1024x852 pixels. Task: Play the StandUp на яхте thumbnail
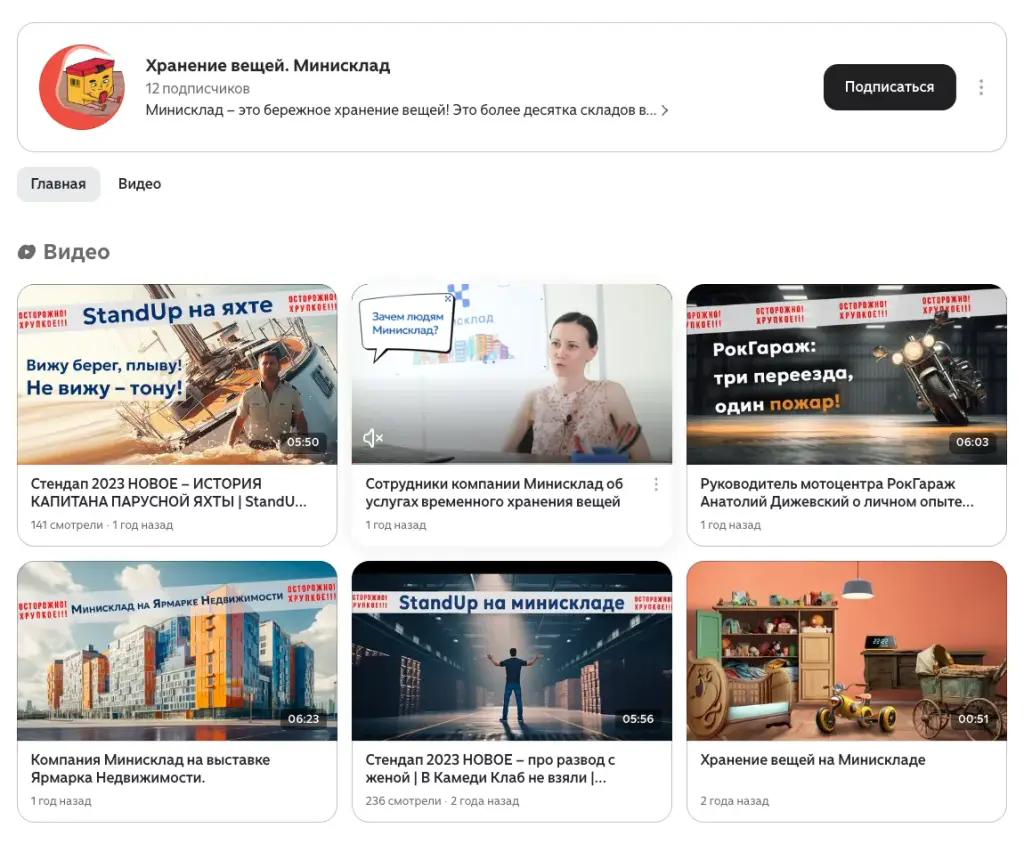(177, 374)
